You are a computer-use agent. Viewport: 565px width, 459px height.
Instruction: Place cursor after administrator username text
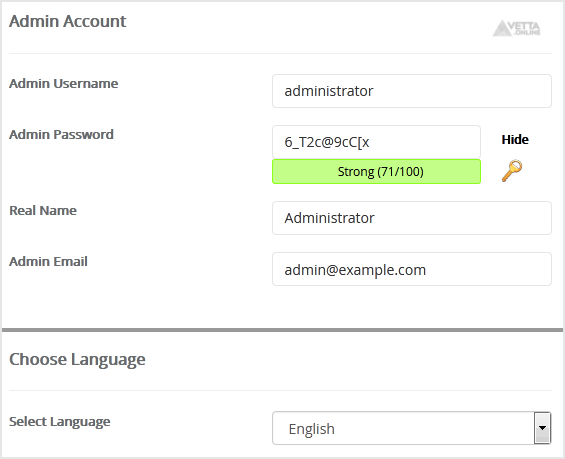pos(374,91)
